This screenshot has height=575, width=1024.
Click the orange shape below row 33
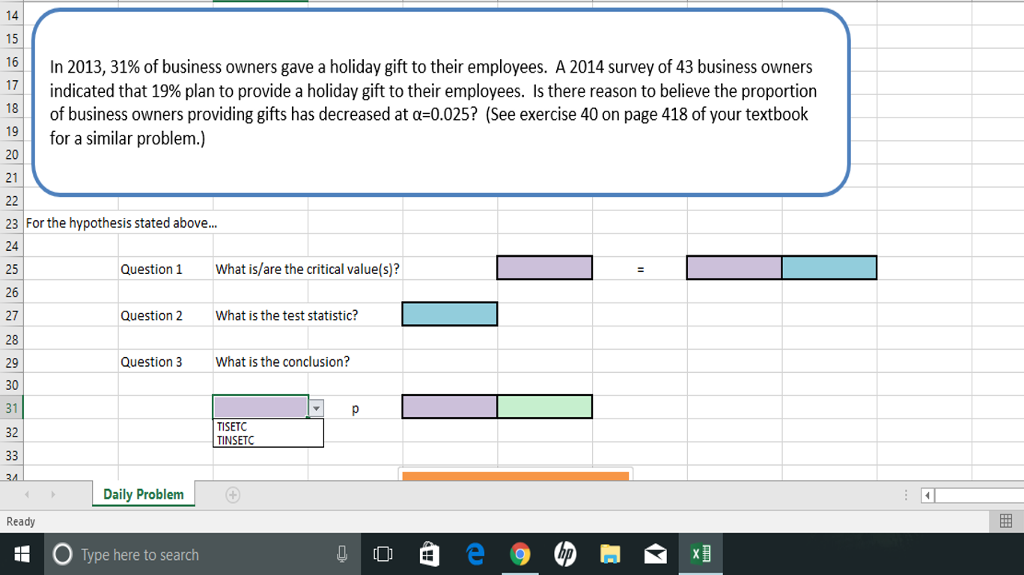[516, 476]
